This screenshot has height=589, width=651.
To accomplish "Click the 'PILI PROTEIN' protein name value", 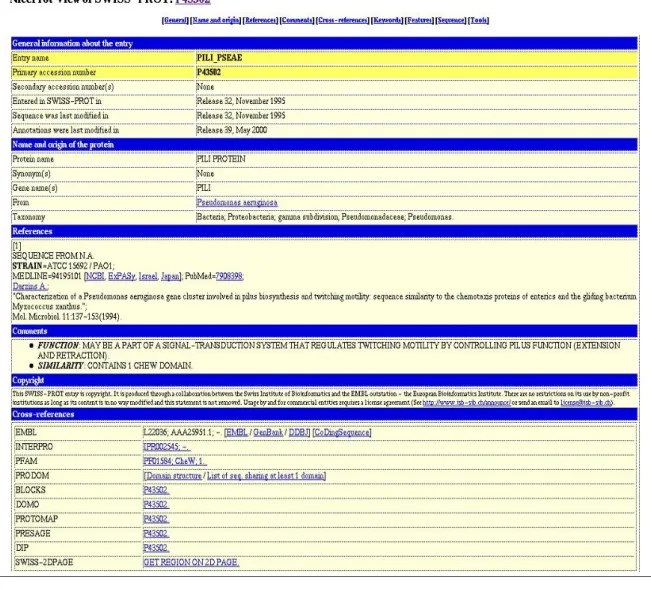I will pyautogui.click(x=221, y=159).
